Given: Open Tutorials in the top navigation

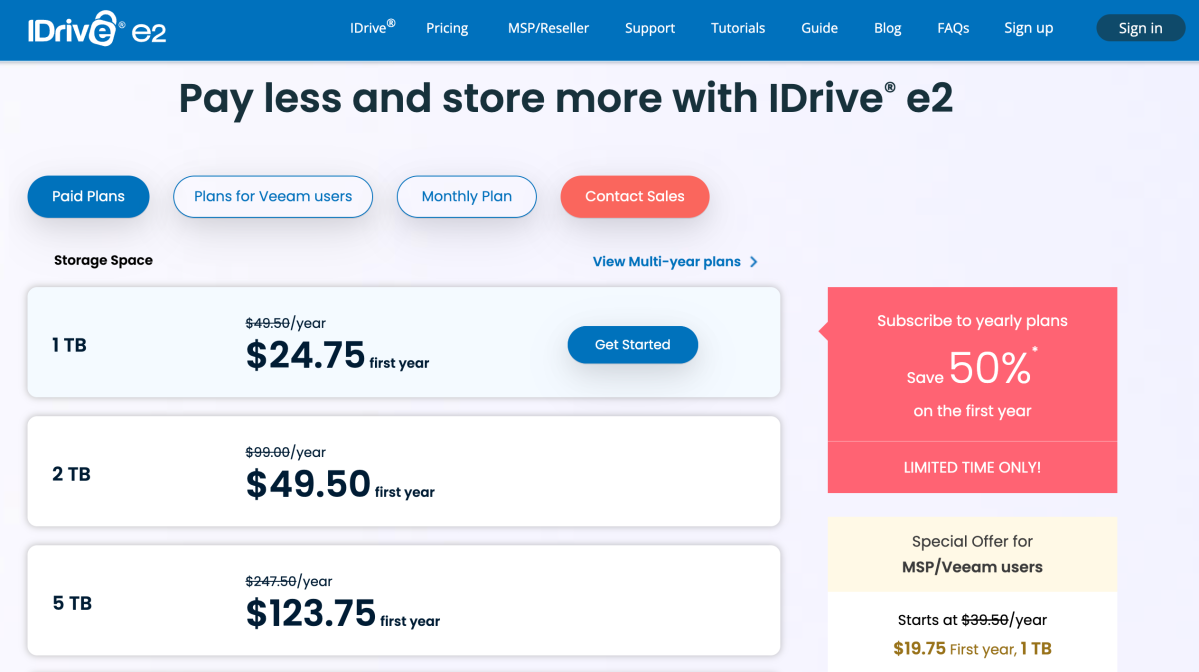Looking at the screenshot, I should coord(738,28).
